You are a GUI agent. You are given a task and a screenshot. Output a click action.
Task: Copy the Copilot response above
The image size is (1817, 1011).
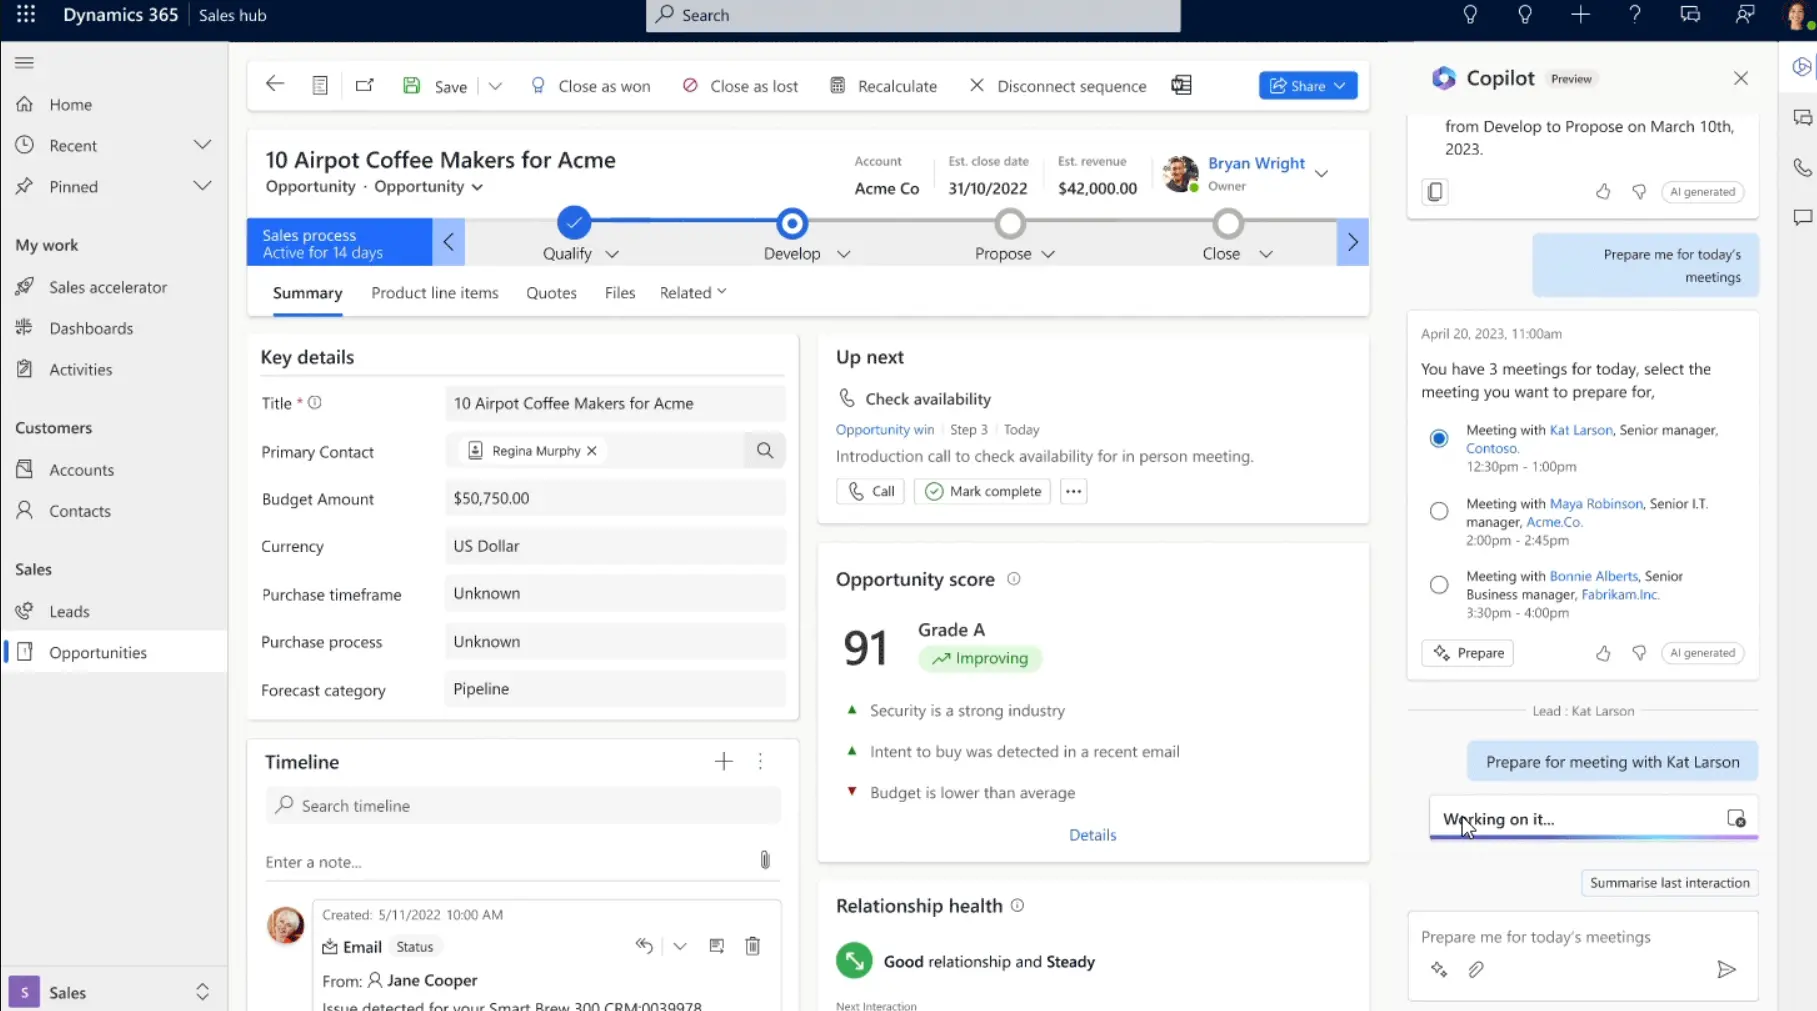click(x=1435, y=192)
